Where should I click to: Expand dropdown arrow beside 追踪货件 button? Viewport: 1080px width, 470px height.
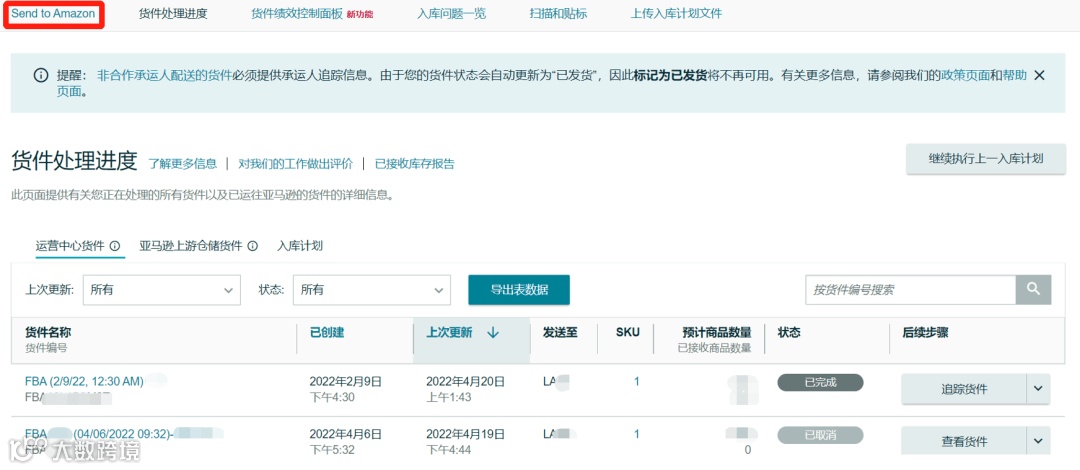pyautogui.click(x=1039, y=389)
